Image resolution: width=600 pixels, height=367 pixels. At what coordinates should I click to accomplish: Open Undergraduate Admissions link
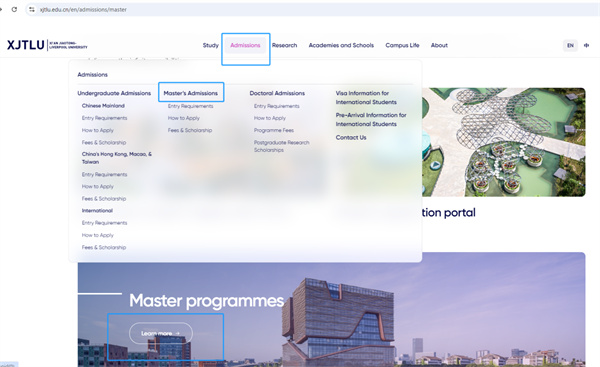click(x=114, y=93)
